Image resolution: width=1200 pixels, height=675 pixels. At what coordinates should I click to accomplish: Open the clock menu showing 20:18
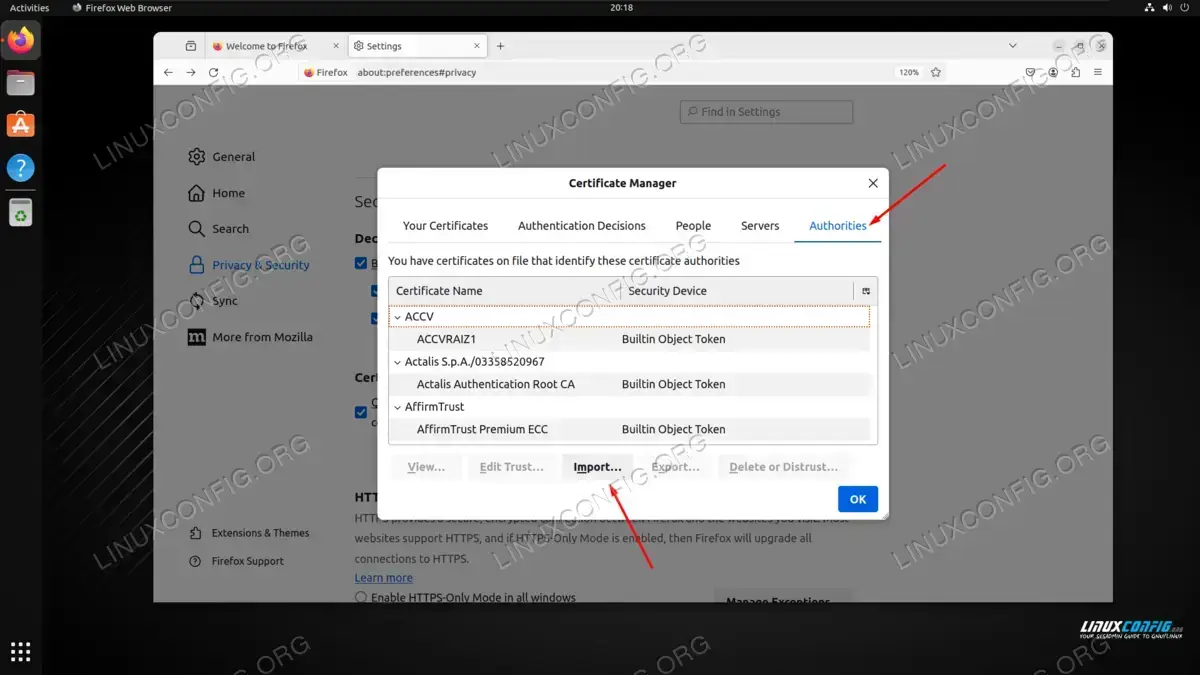pyautogui.click(x=621, y=8)
